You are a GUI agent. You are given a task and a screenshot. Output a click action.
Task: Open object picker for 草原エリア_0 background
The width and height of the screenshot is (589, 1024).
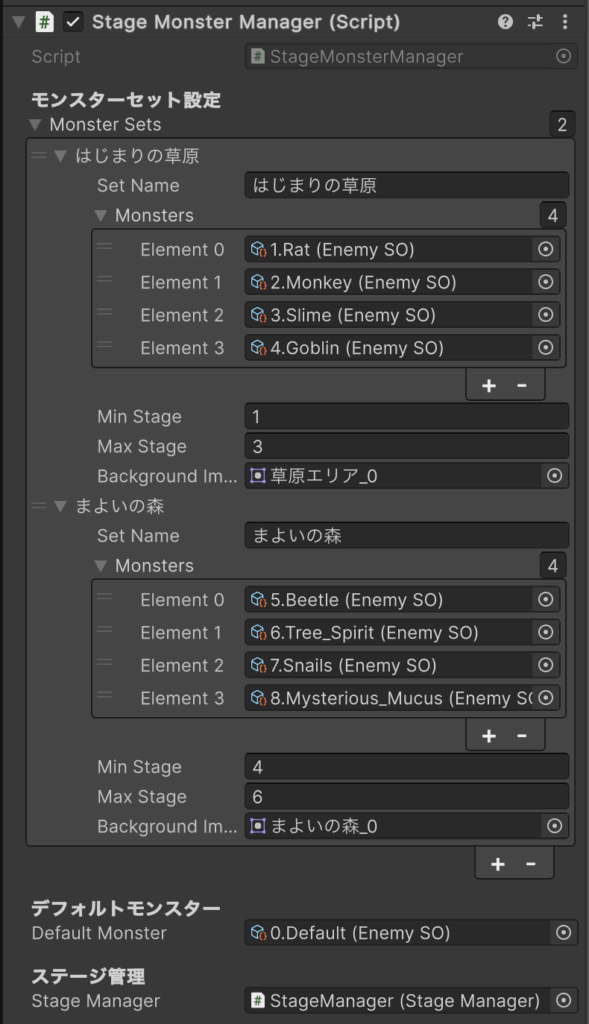[x=554, y=476]
